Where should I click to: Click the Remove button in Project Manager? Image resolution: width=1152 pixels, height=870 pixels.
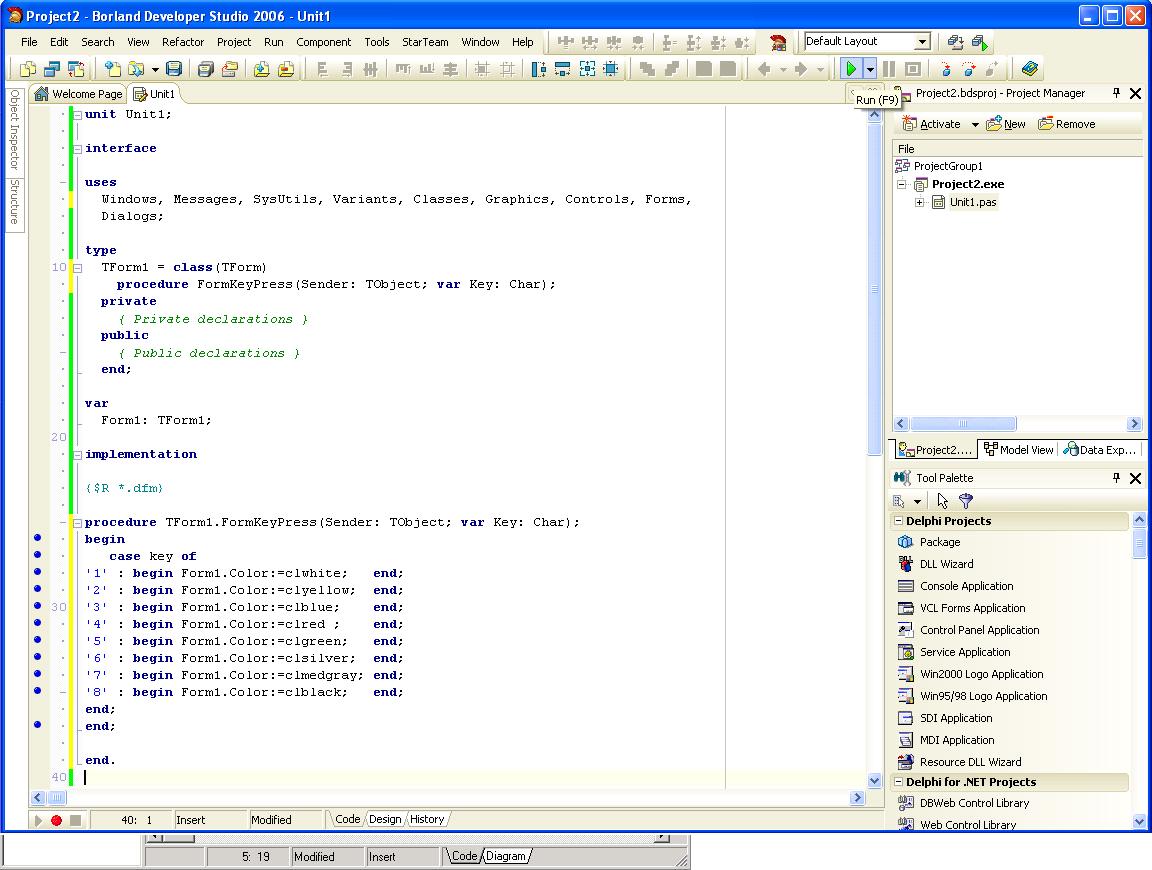pos(1067,124)
